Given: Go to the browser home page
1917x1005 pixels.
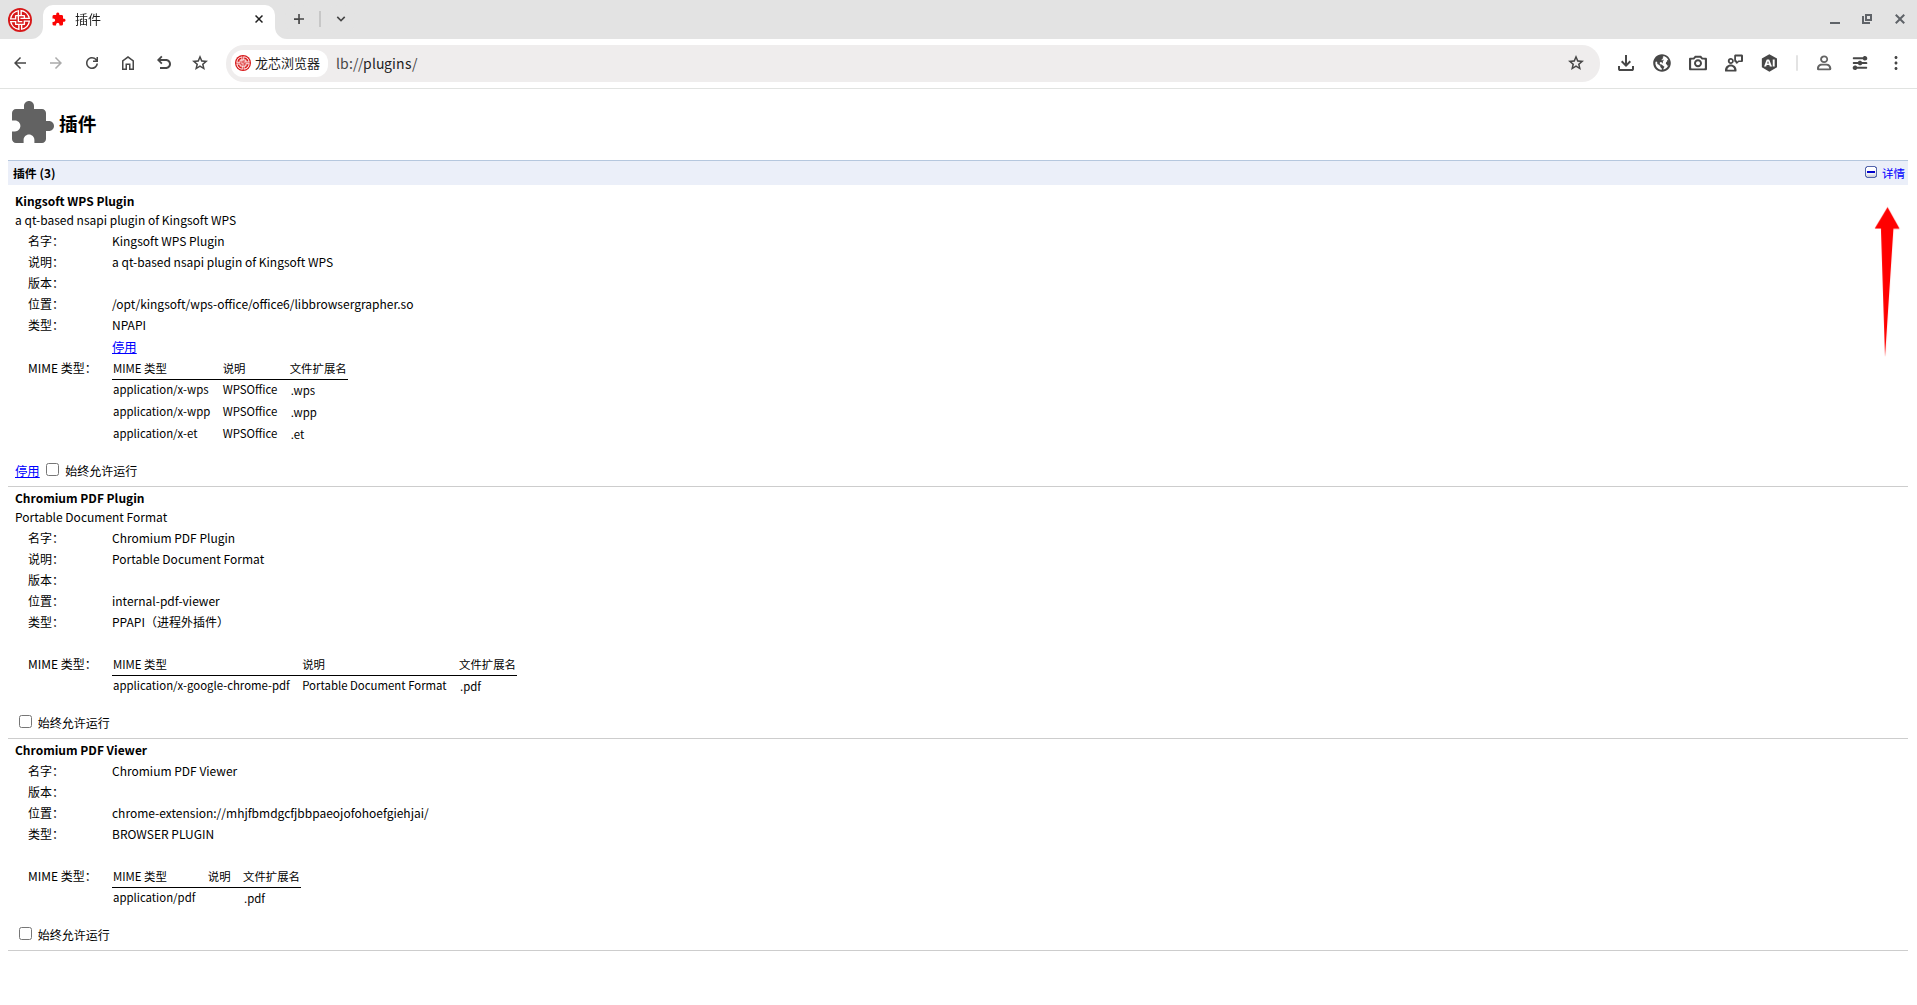Looking at the screenshot, I should (128, 63).
